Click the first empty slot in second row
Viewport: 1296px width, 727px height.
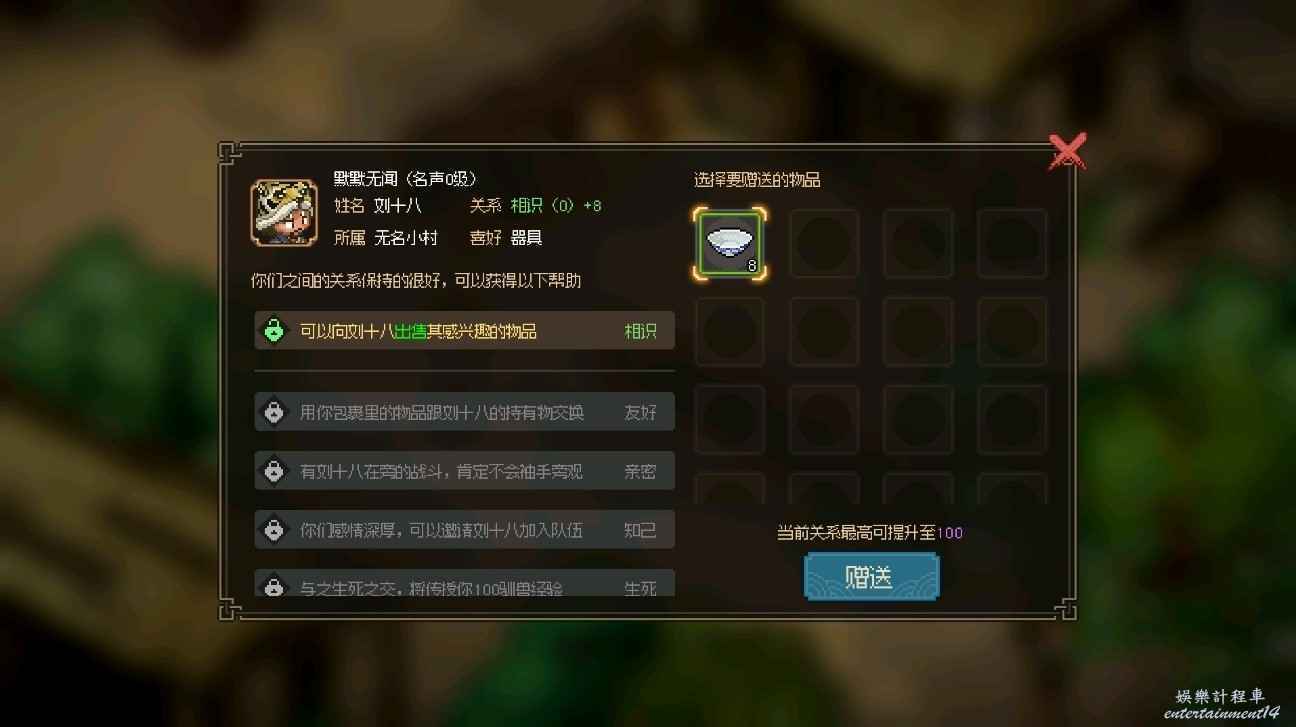pos(730,331)
